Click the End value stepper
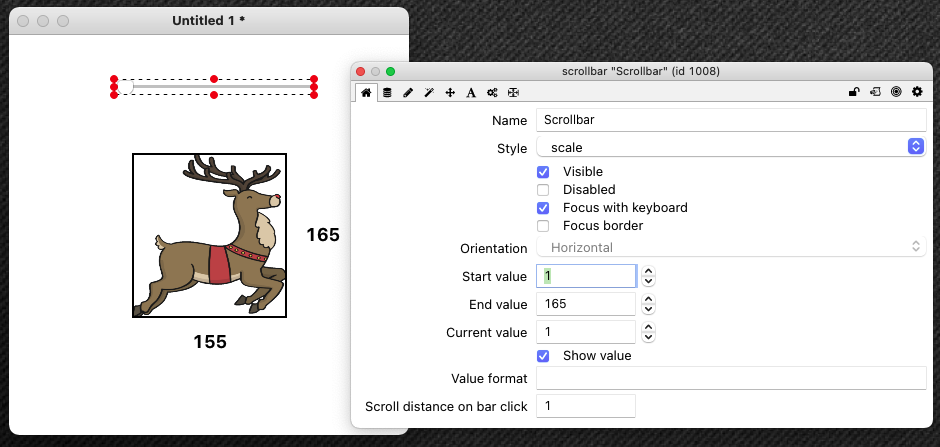Viewport: 940px width, 447px height. click(x=648, y=304)
